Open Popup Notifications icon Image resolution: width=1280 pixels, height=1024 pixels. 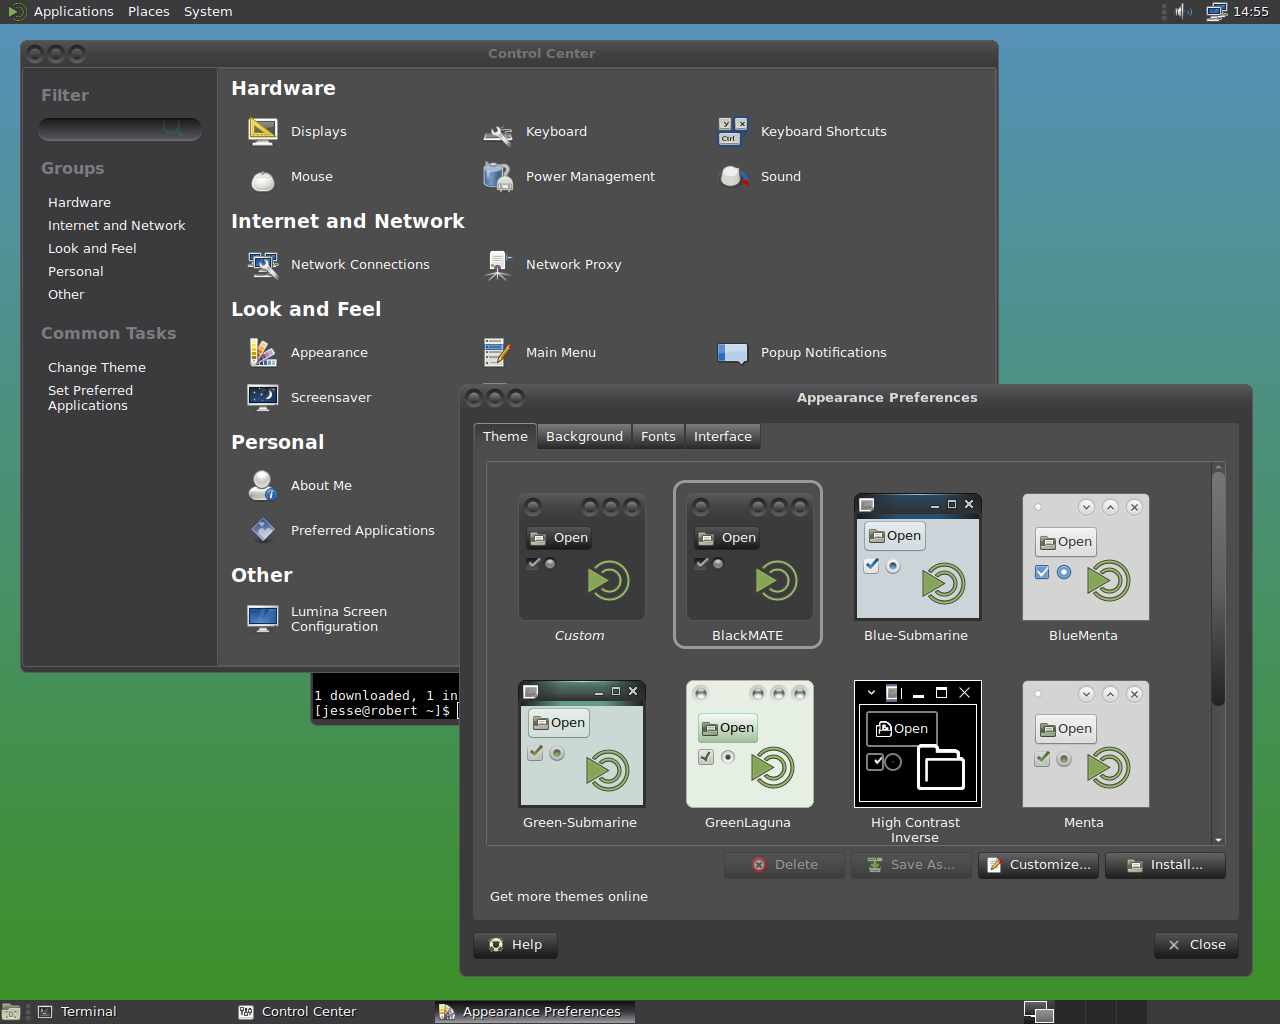tap(733, 352)
